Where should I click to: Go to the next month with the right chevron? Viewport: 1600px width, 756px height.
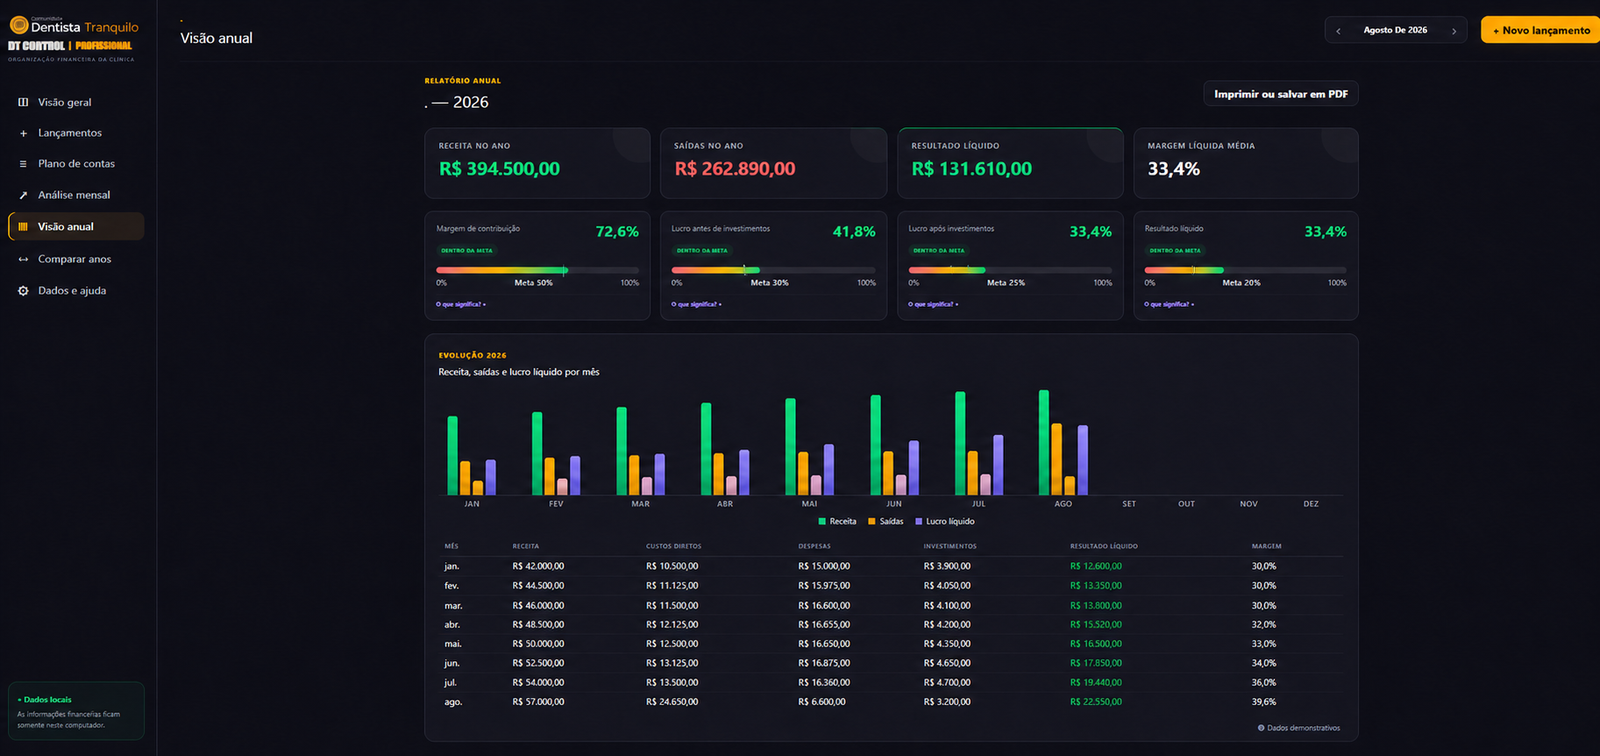pos(1454,31)
